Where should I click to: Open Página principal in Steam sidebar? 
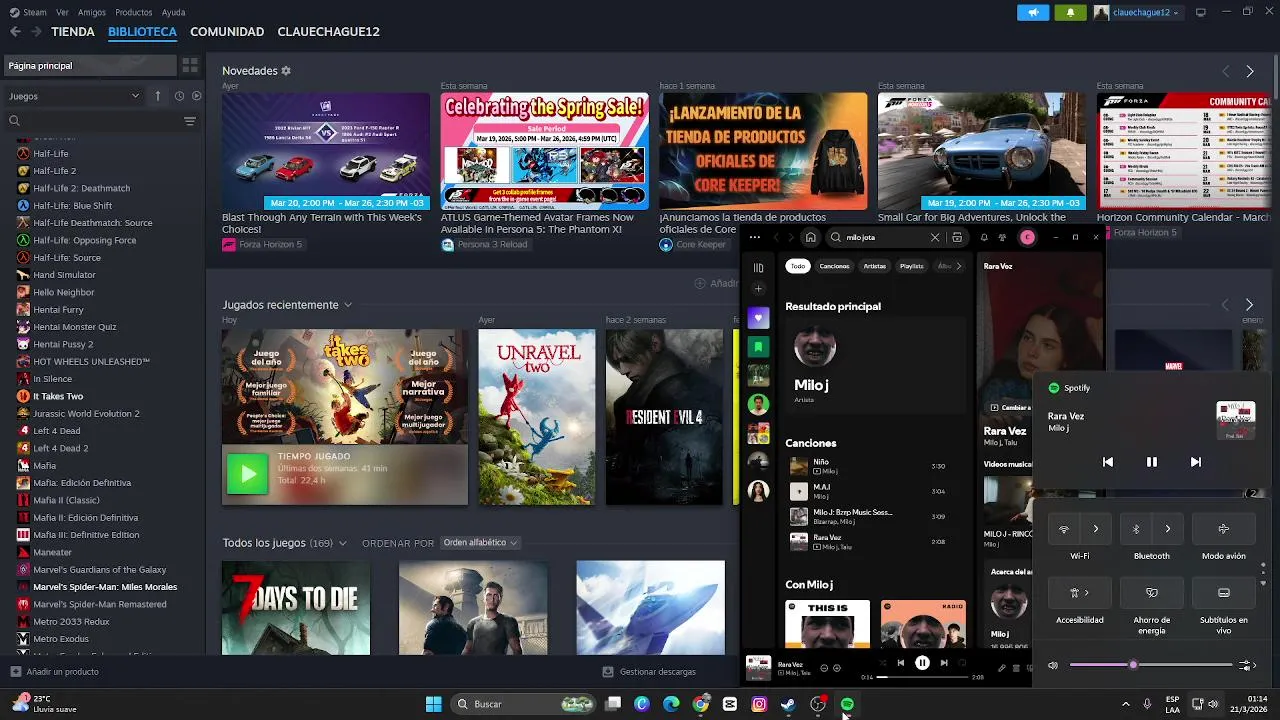click(x=88, y=65)
